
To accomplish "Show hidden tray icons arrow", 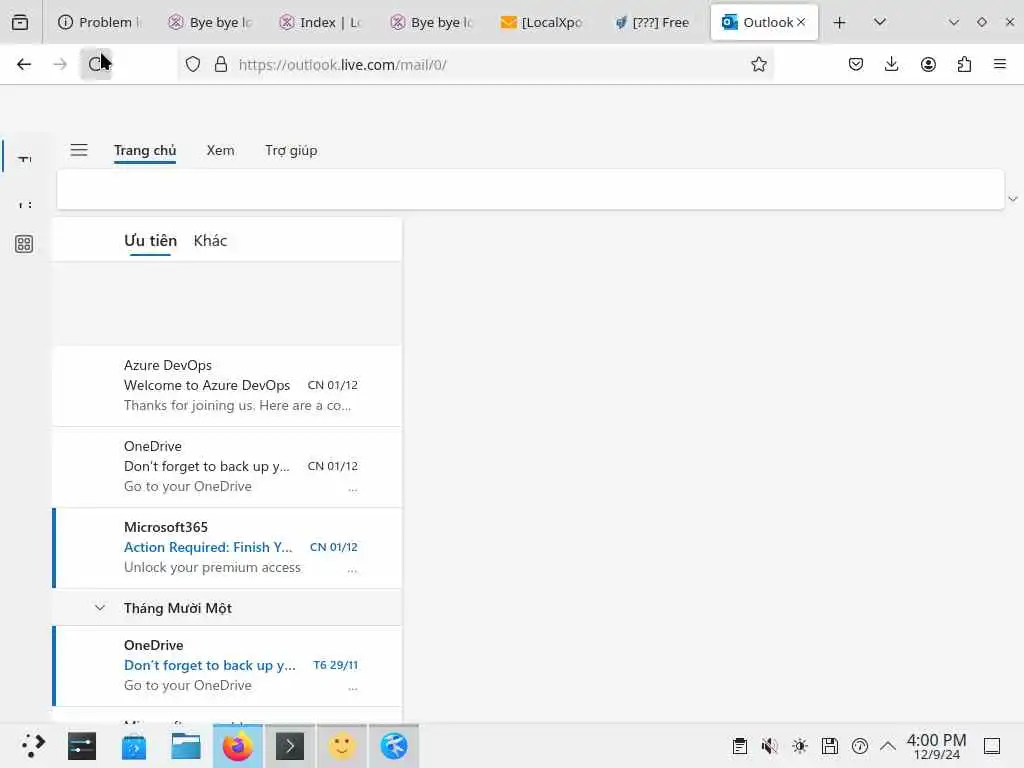I will click(888, 746).
